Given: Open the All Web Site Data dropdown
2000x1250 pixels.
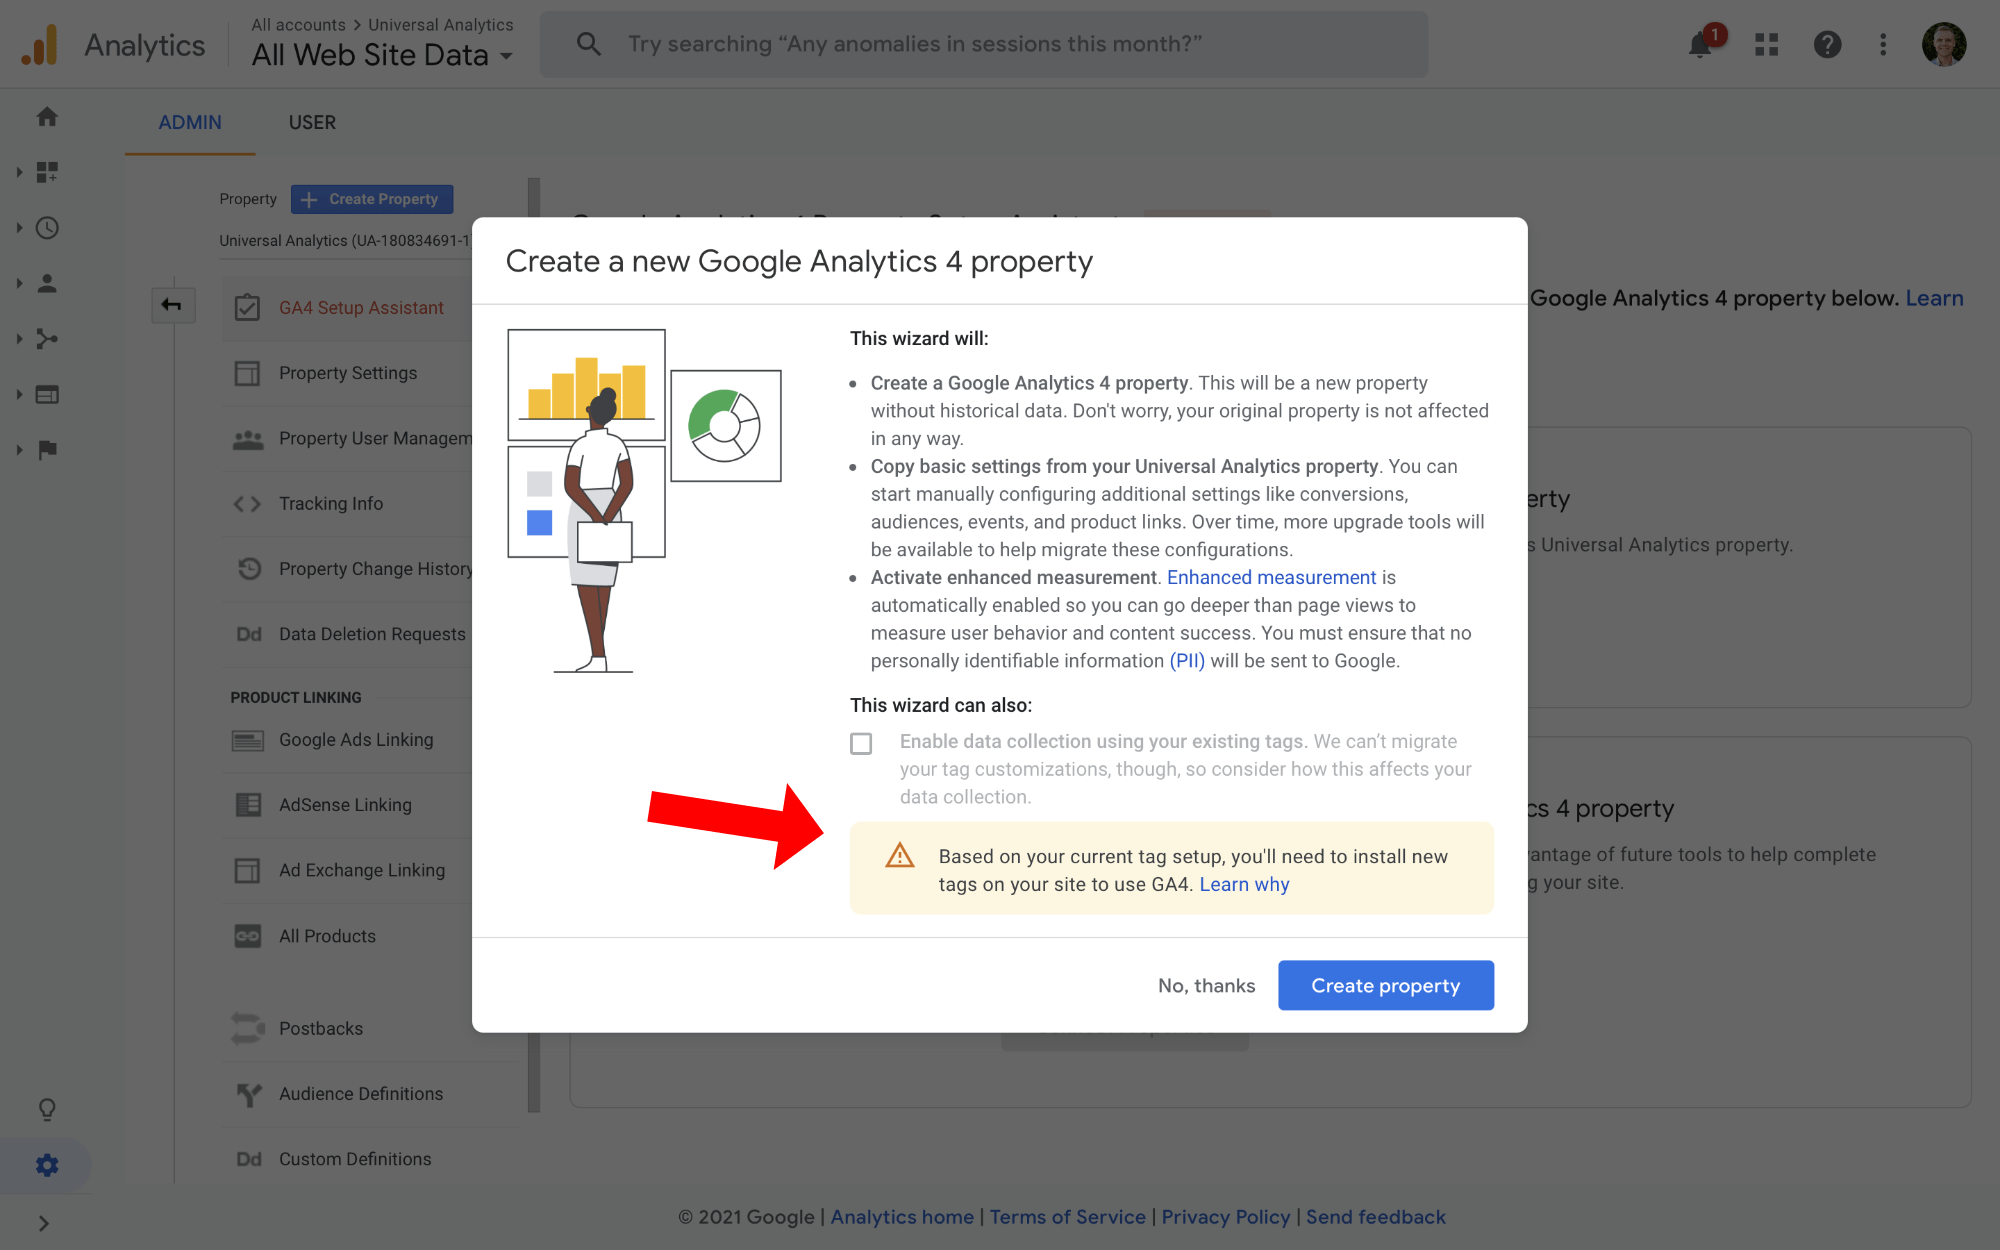Looking at the screenshot, I should point(382,55).
